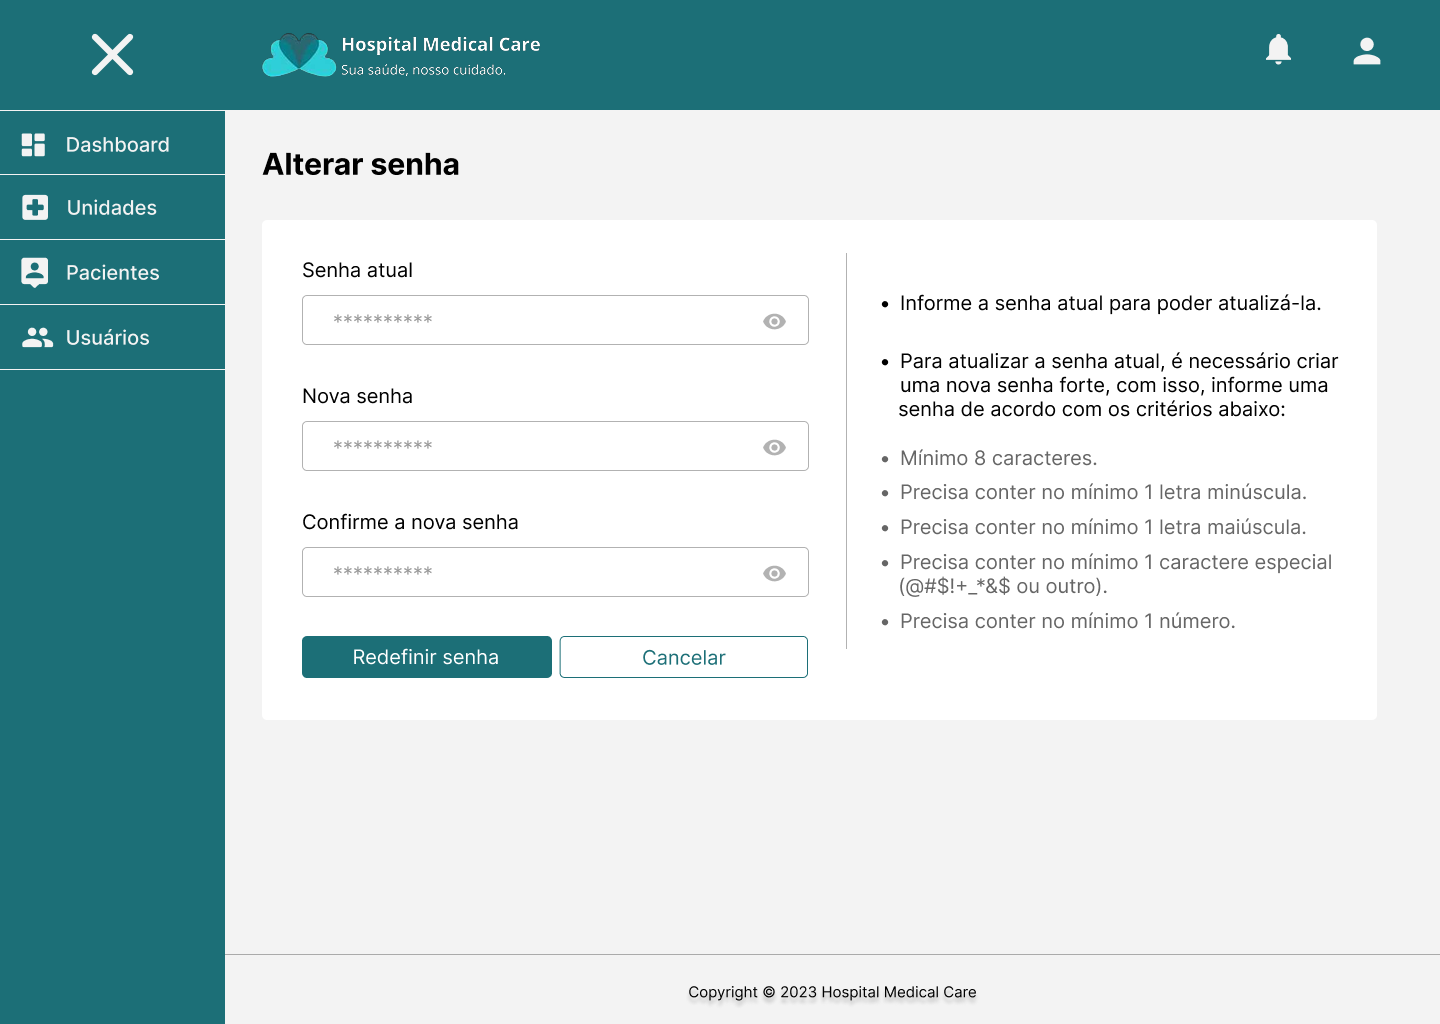Click into the Nova senha field
The height and width of the screenshot is (1024, 1440).
point(555,446)
